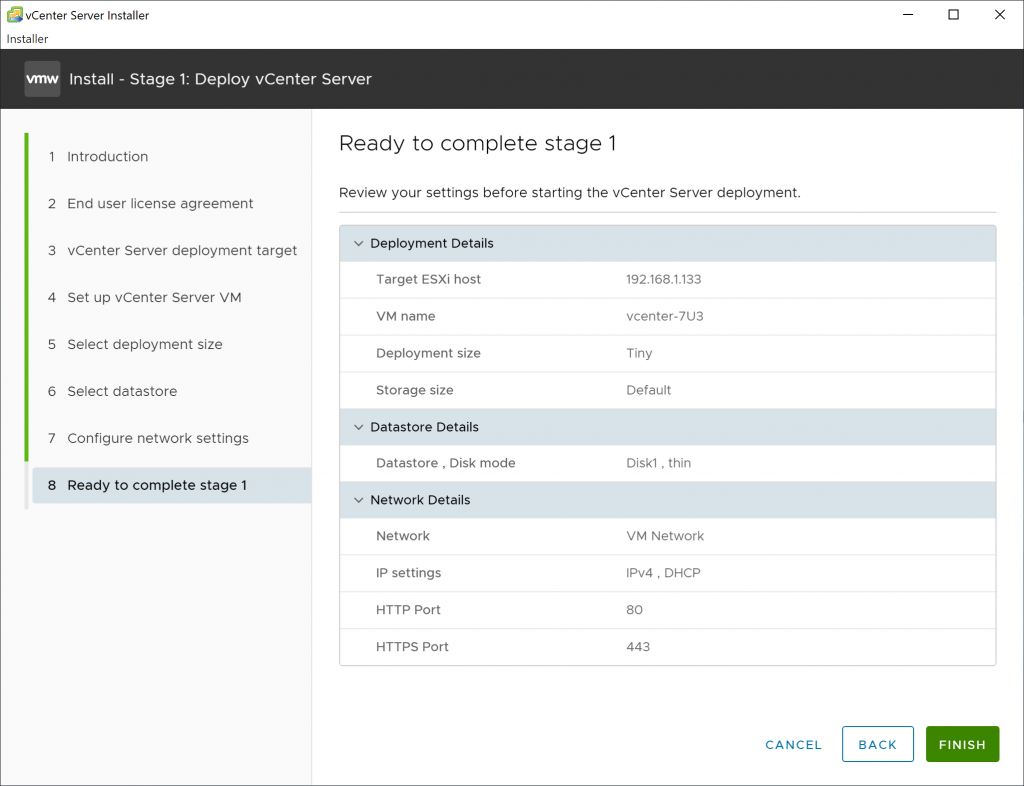Click the IP settings value IPv4 , DHCP
Viewport: 1024px width, 786px height.
click(663, 573)
